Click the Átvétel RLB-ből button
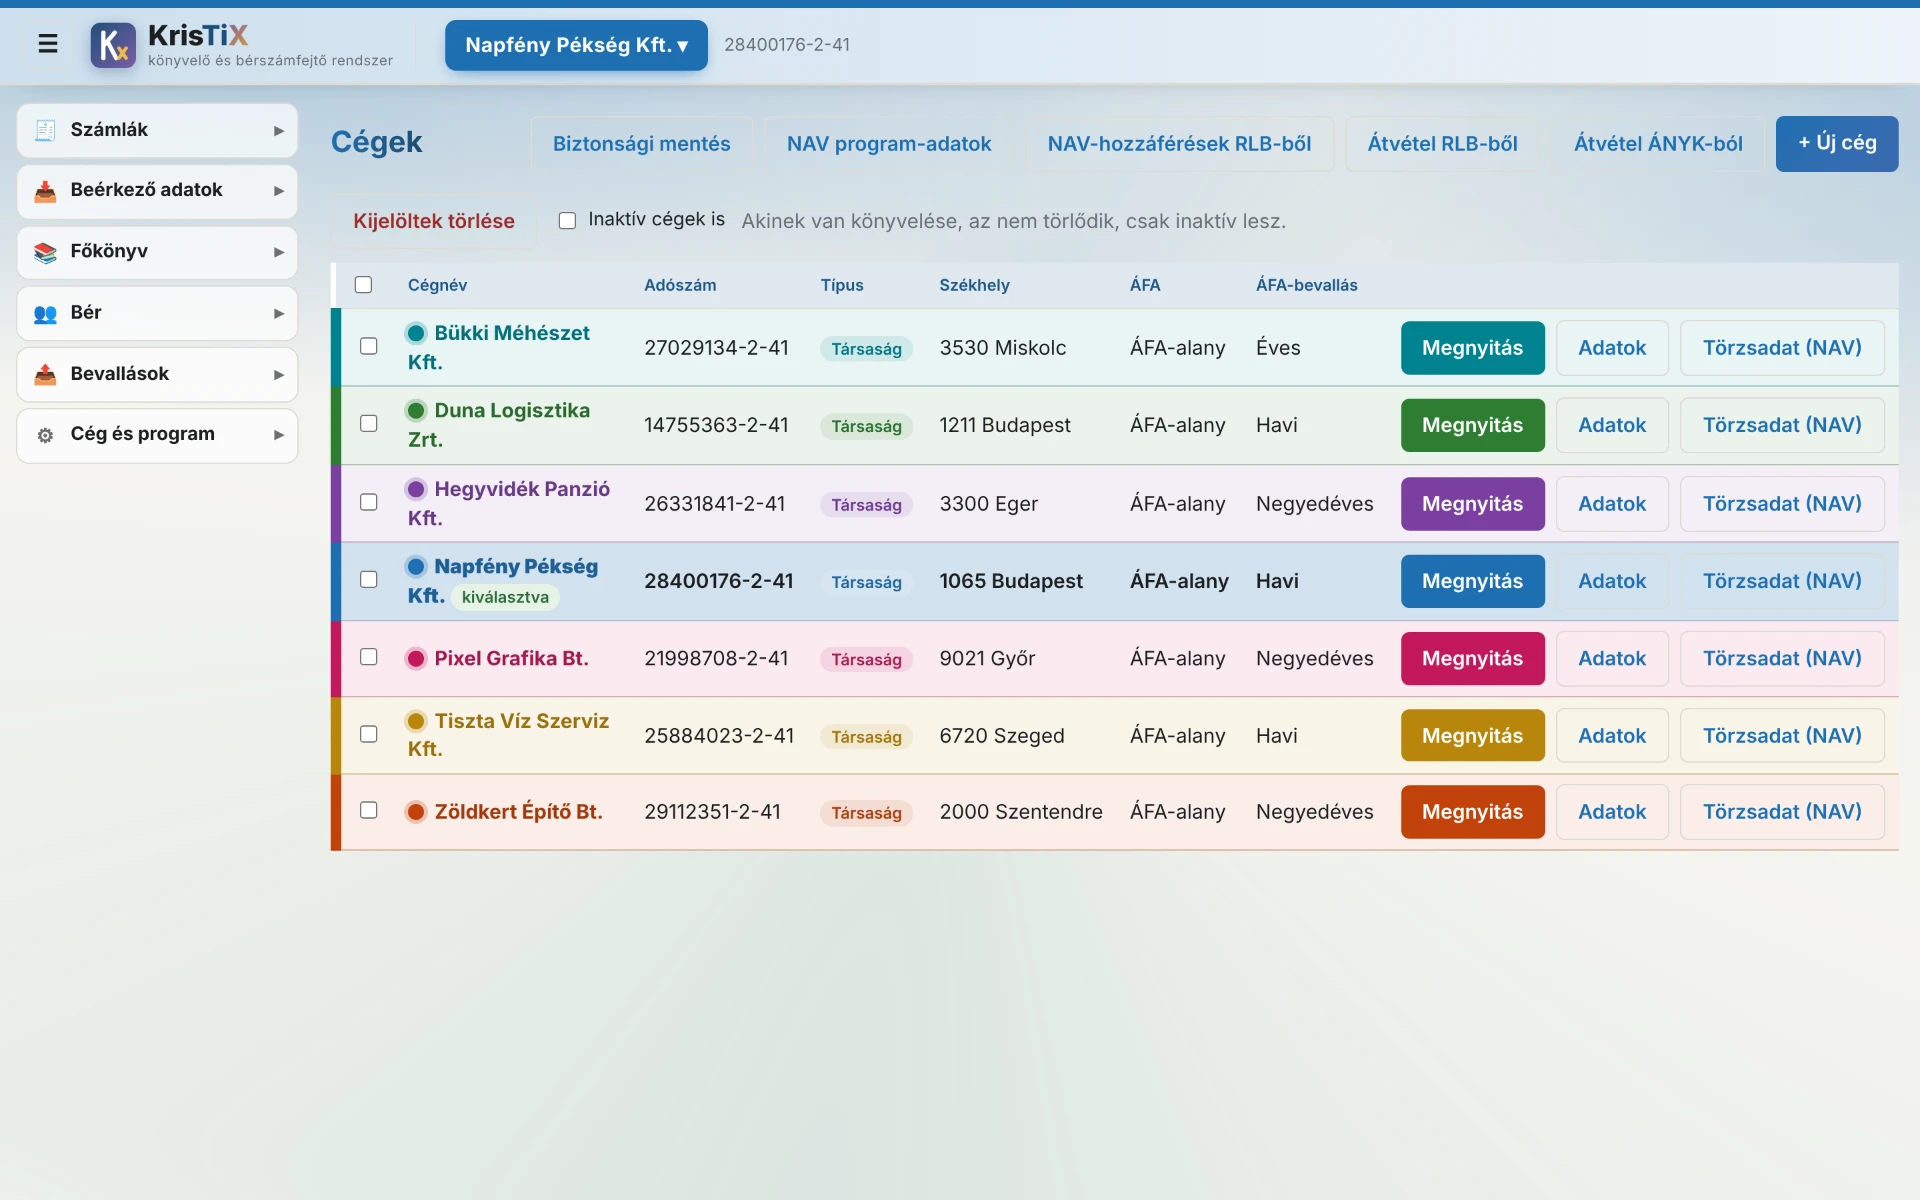Screen dimensions: 1920x1200 tap(1442, 144)
